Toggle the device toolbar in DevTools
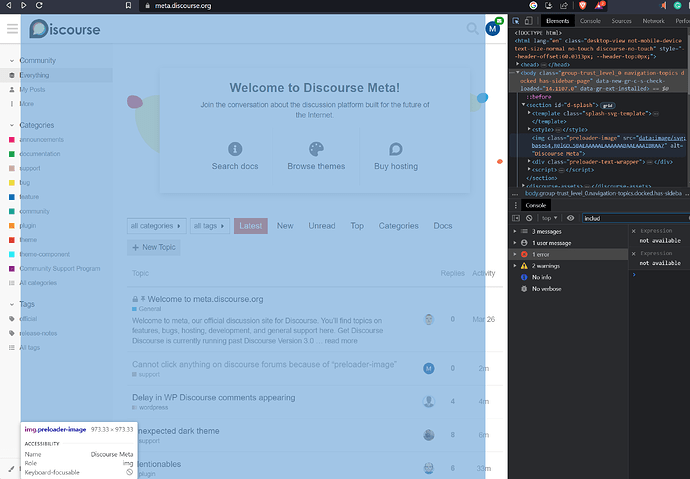This screenshot has width=690, height=479. [529, 21]
